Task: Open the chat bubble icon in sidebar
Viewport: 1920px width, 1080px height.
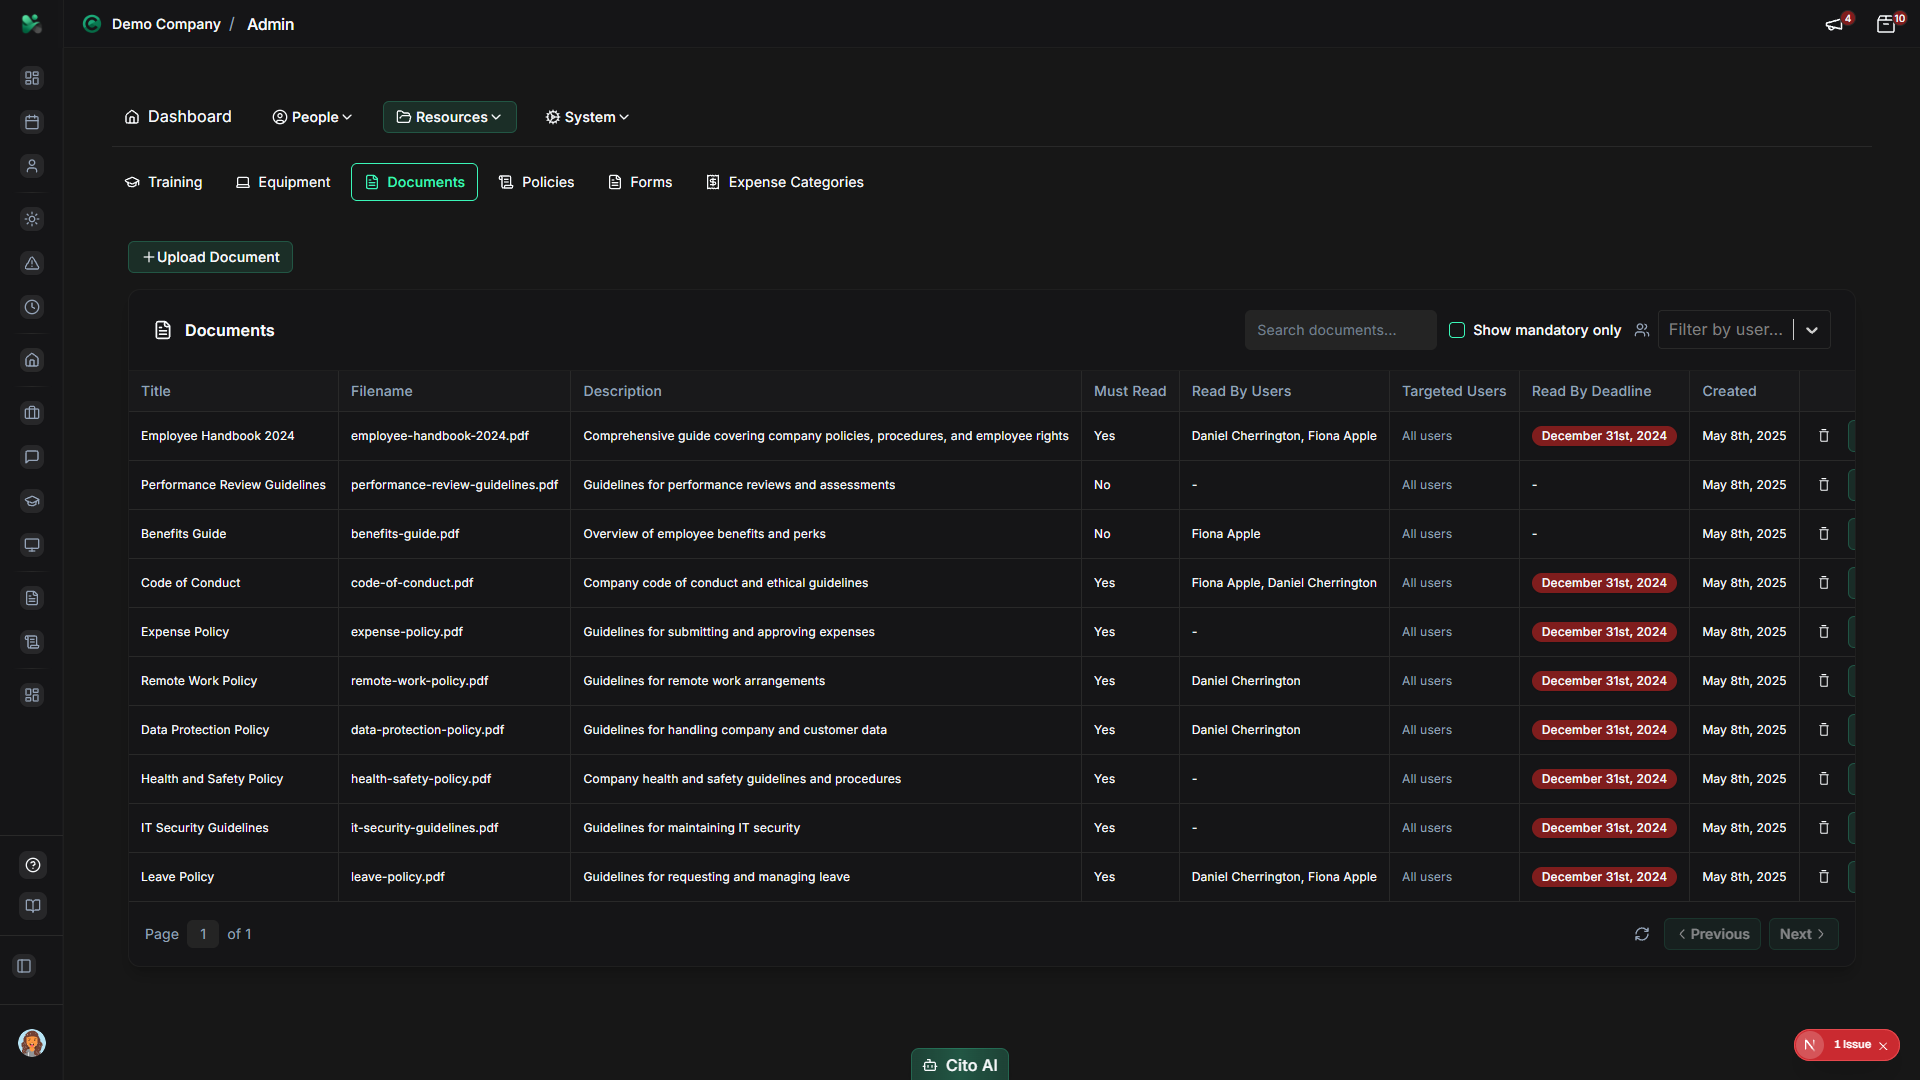Action: tap(32, 457)
